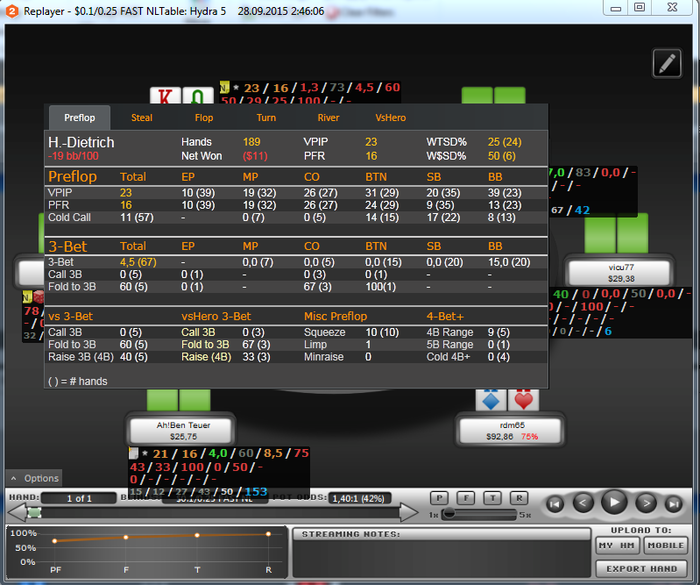
Task: Click the green hand-progress scrubber handle
Action: (x=34, y=513)
